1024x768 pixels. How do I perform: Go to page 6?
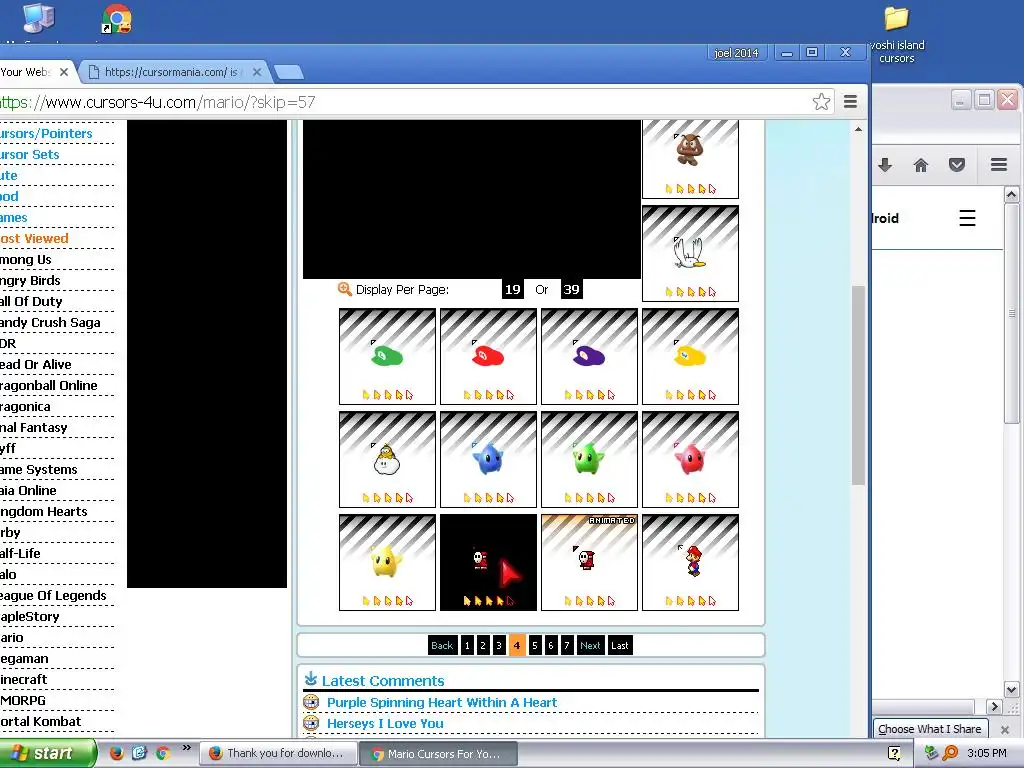(551, 645)
